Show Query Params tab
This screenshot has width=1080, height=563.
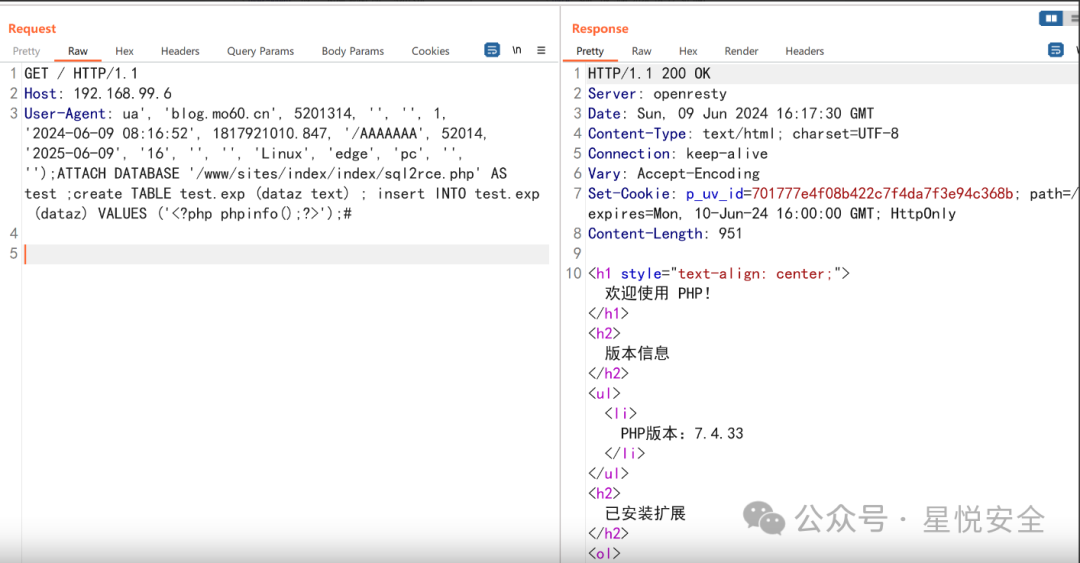pos(260,51)
